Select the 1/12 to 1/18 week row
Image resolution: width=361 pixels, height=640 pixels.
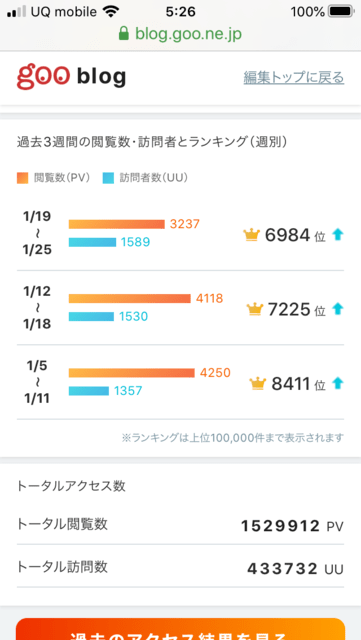coord(180,308)
